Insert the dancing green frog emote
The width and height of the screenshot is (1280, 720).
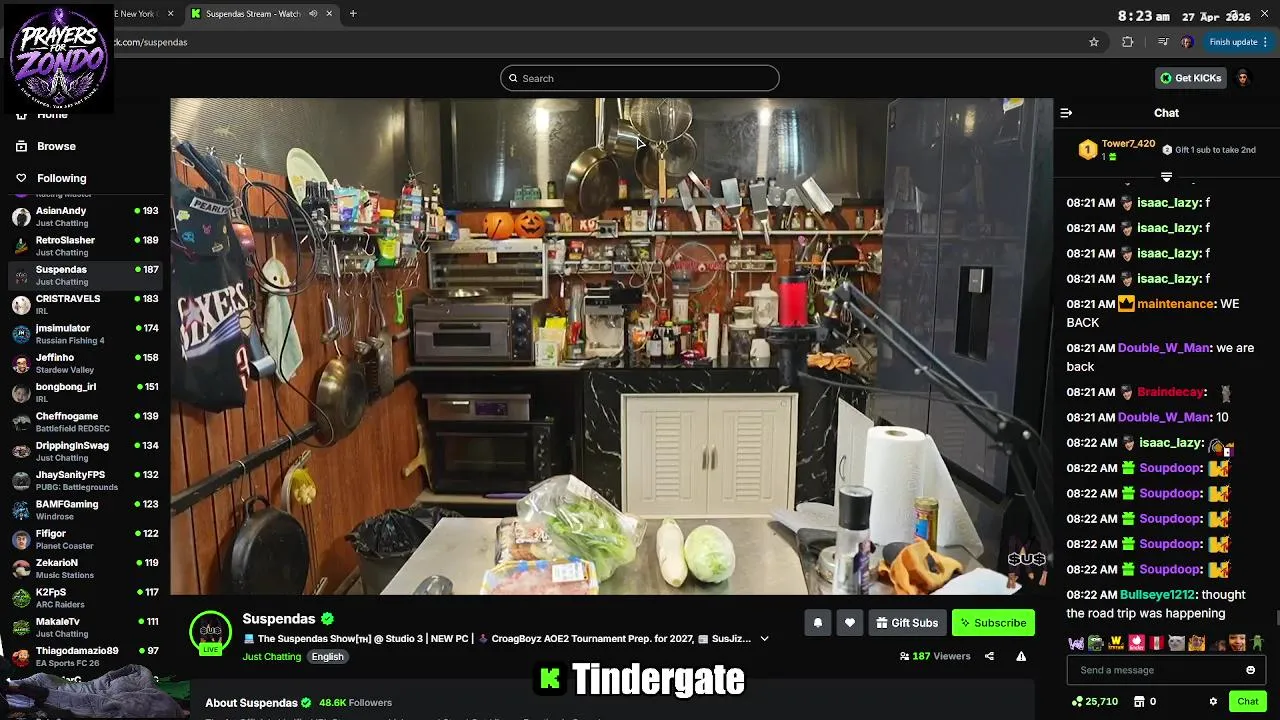(1257, 643)
